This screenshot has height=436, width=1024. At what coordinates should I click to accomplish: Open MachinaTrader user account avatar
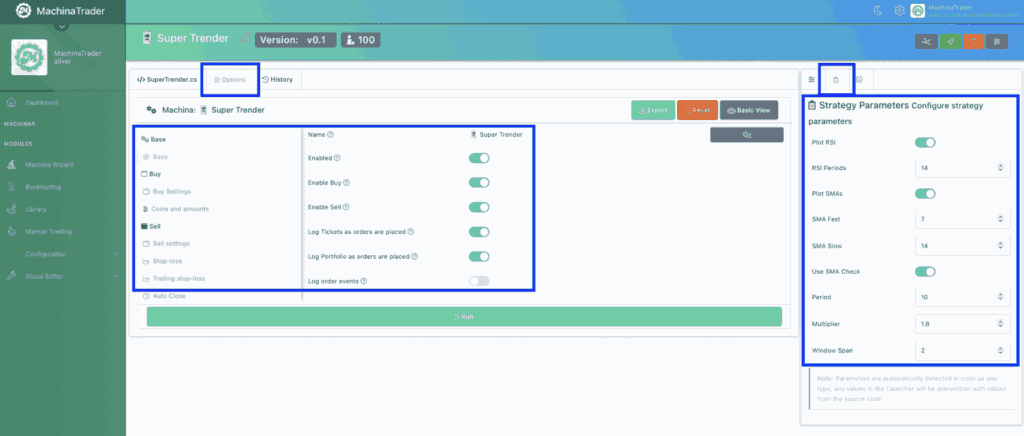pos(918,10)
